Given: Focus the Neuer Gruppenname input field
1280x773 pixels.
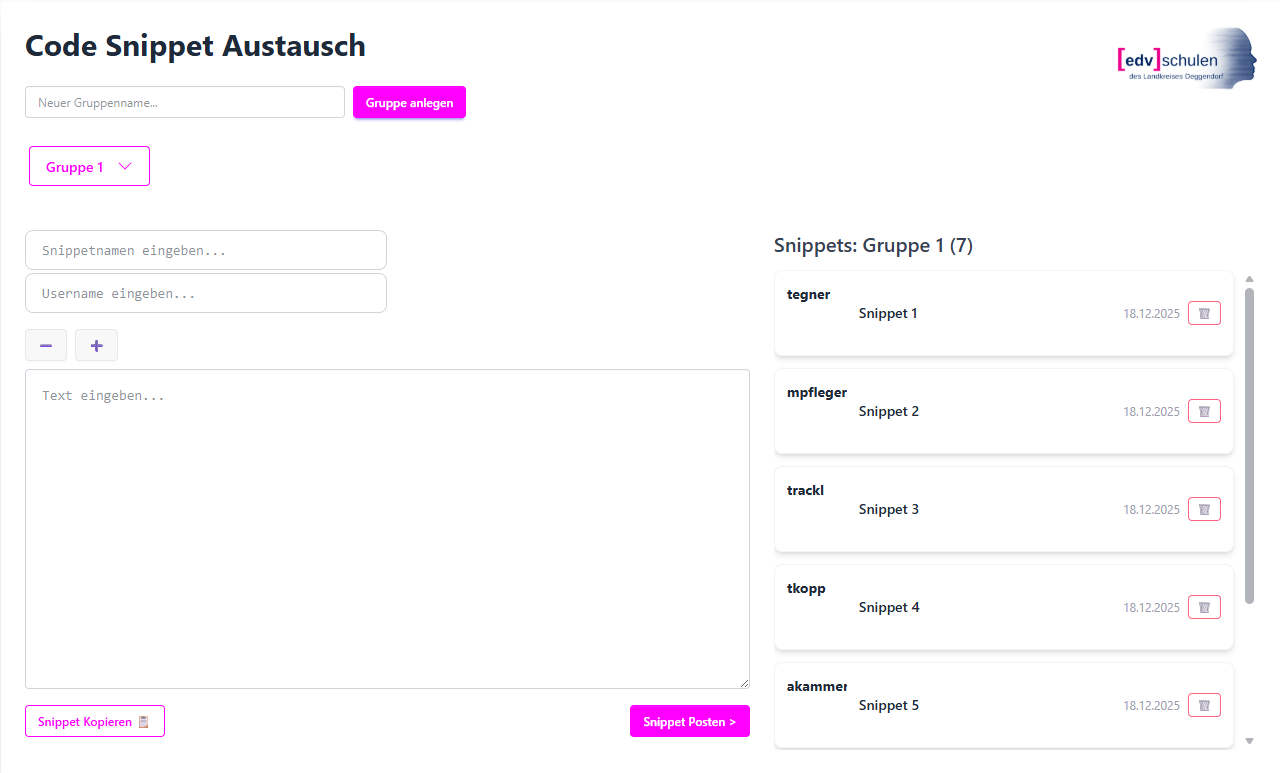Looking at the screenshot, I should 185,102.
